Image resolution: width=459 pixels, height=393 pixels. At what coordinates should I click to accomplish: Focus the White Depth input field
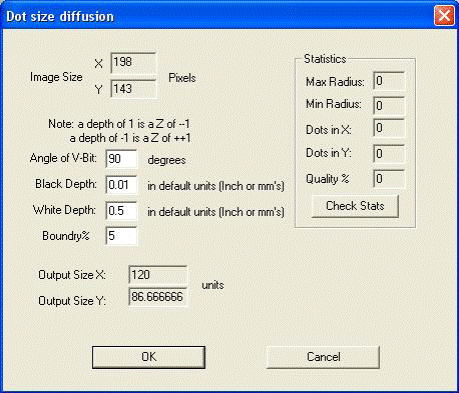[121, 211]
